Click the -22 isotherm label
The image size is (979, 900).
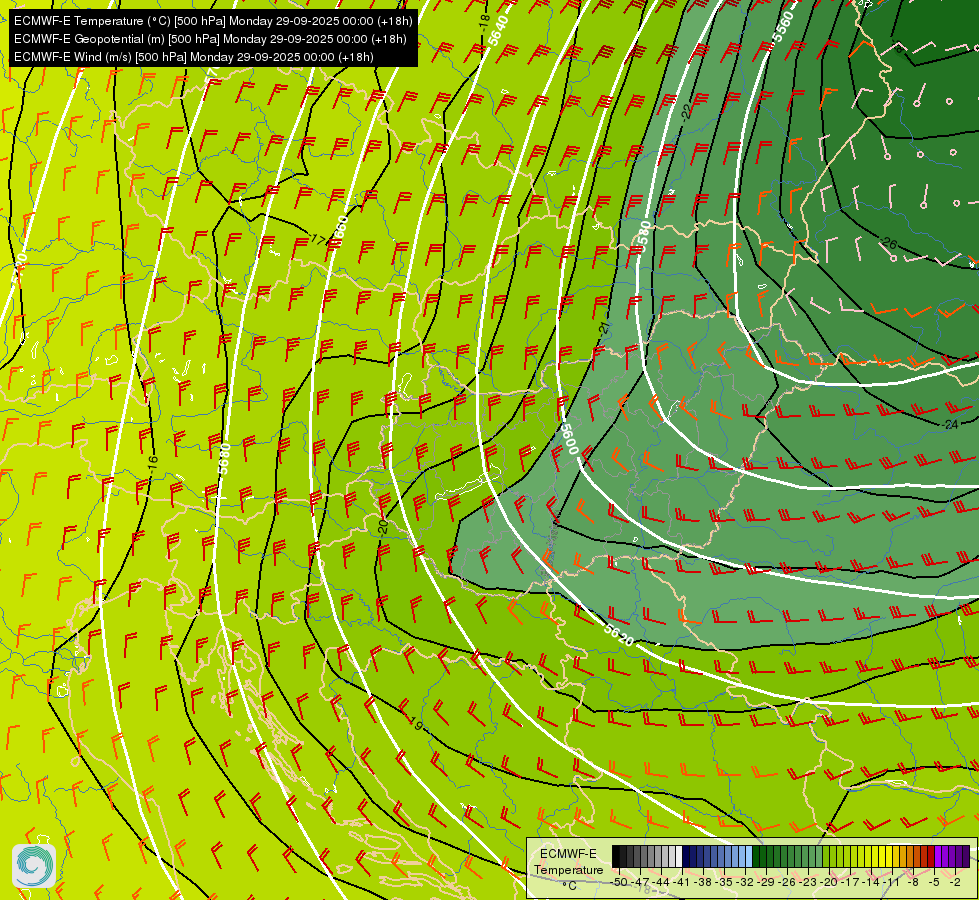click(x=686, y=112)
